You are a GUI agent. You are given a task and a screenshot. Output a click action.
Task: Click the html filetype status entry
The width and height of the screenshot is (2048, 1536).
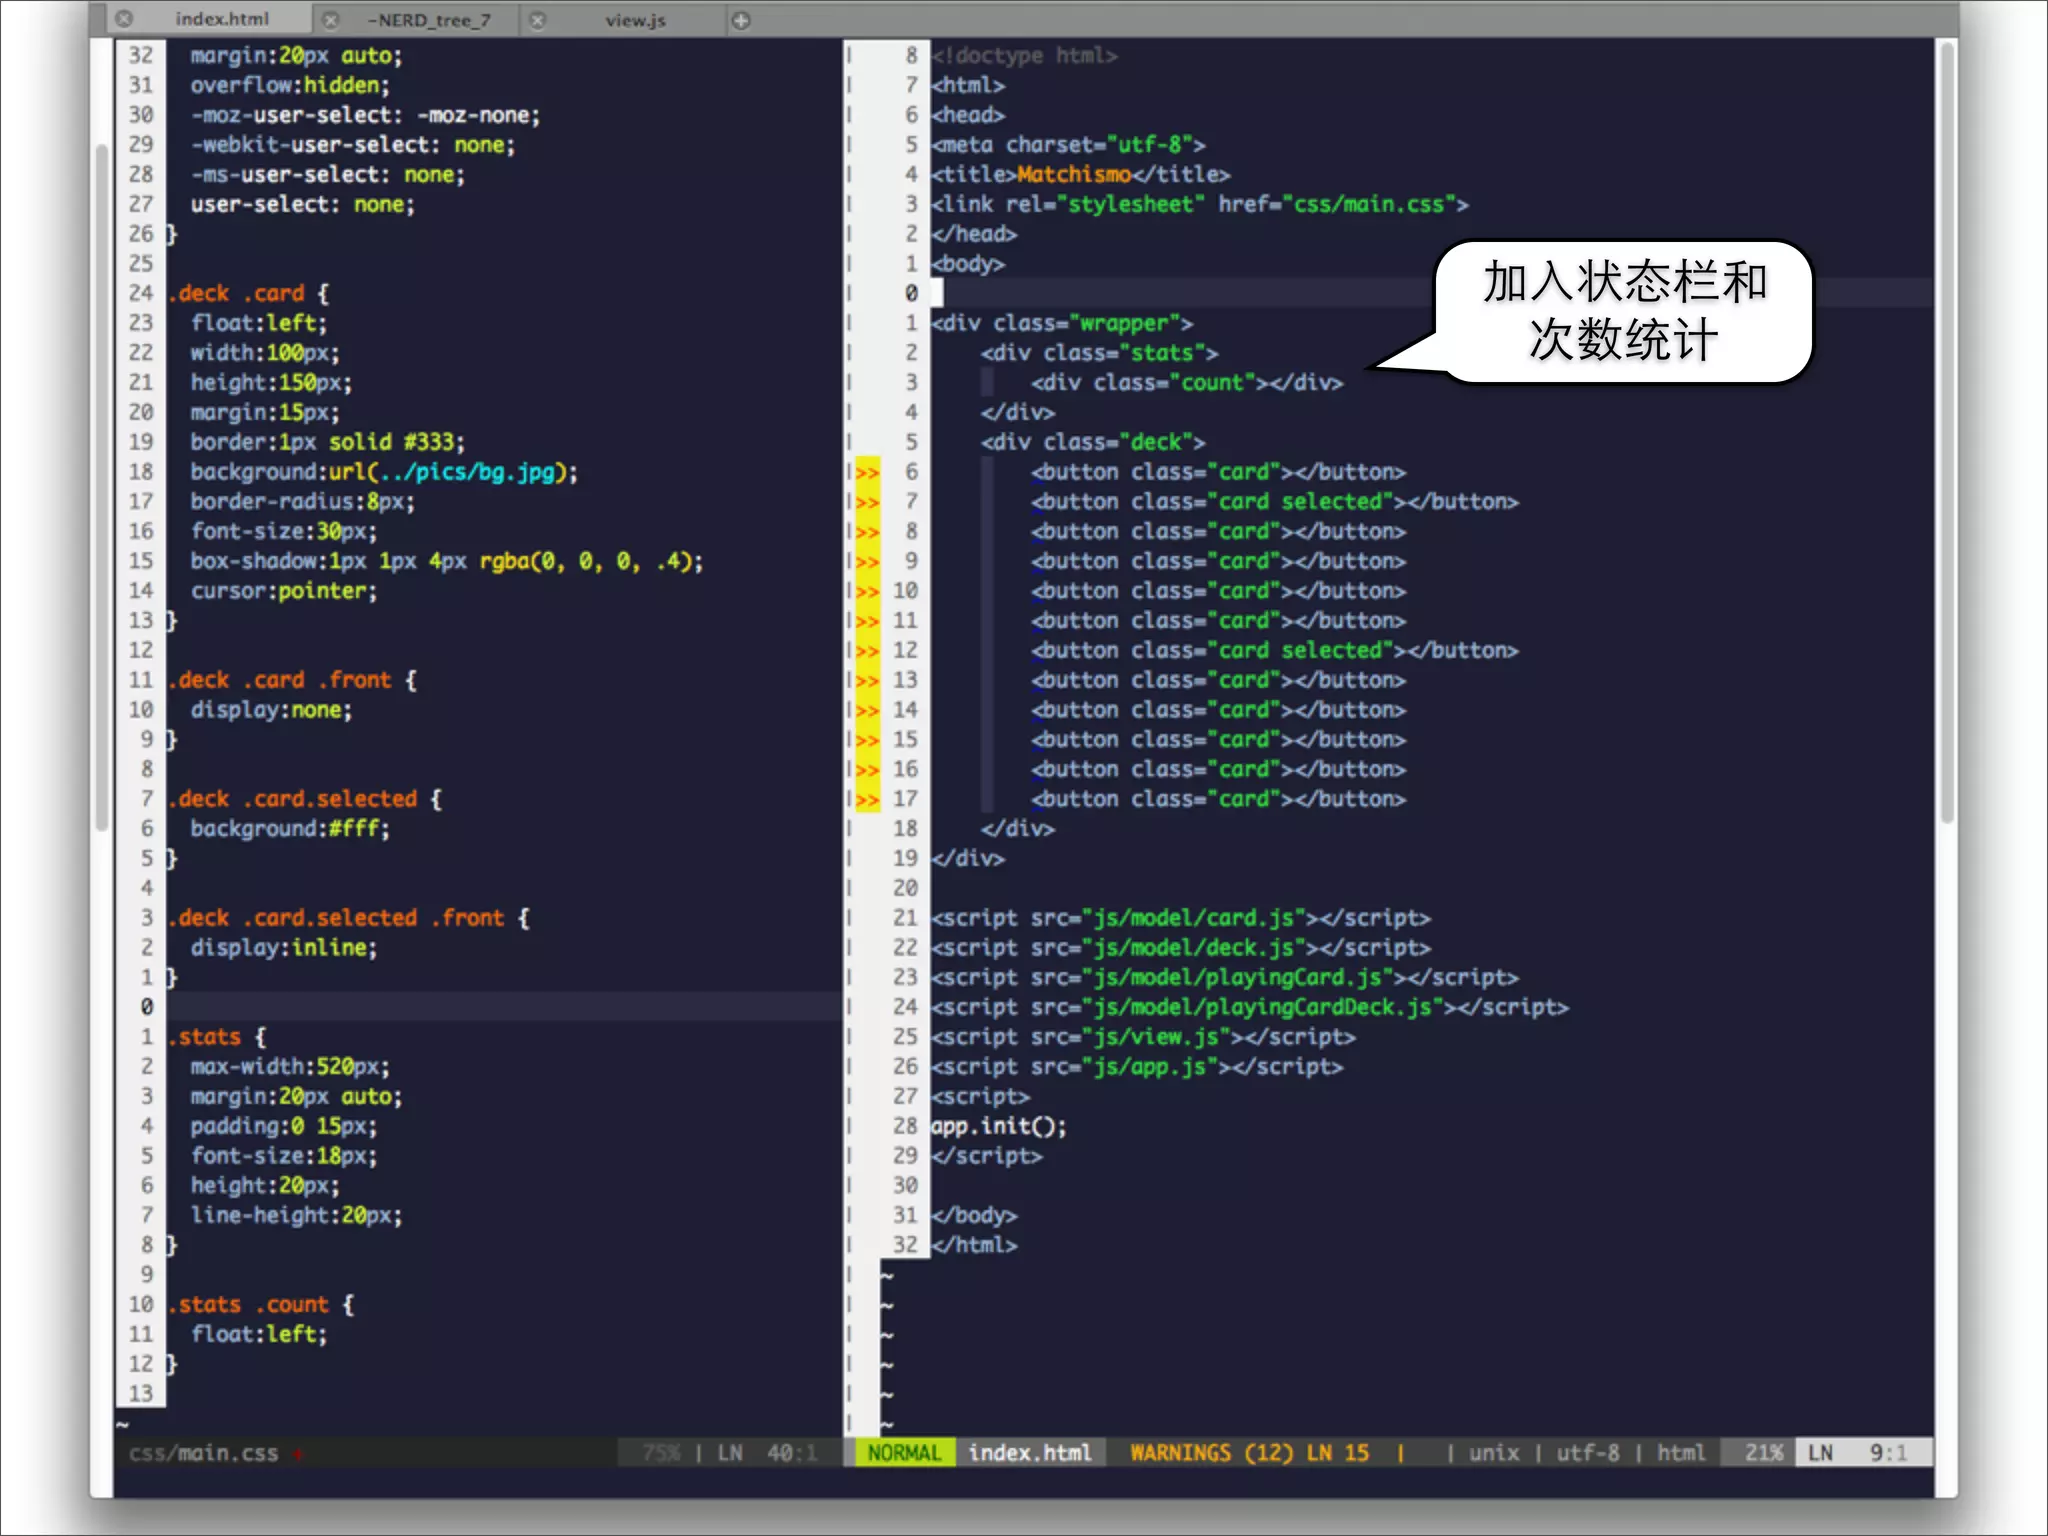pos(1680,1453)
